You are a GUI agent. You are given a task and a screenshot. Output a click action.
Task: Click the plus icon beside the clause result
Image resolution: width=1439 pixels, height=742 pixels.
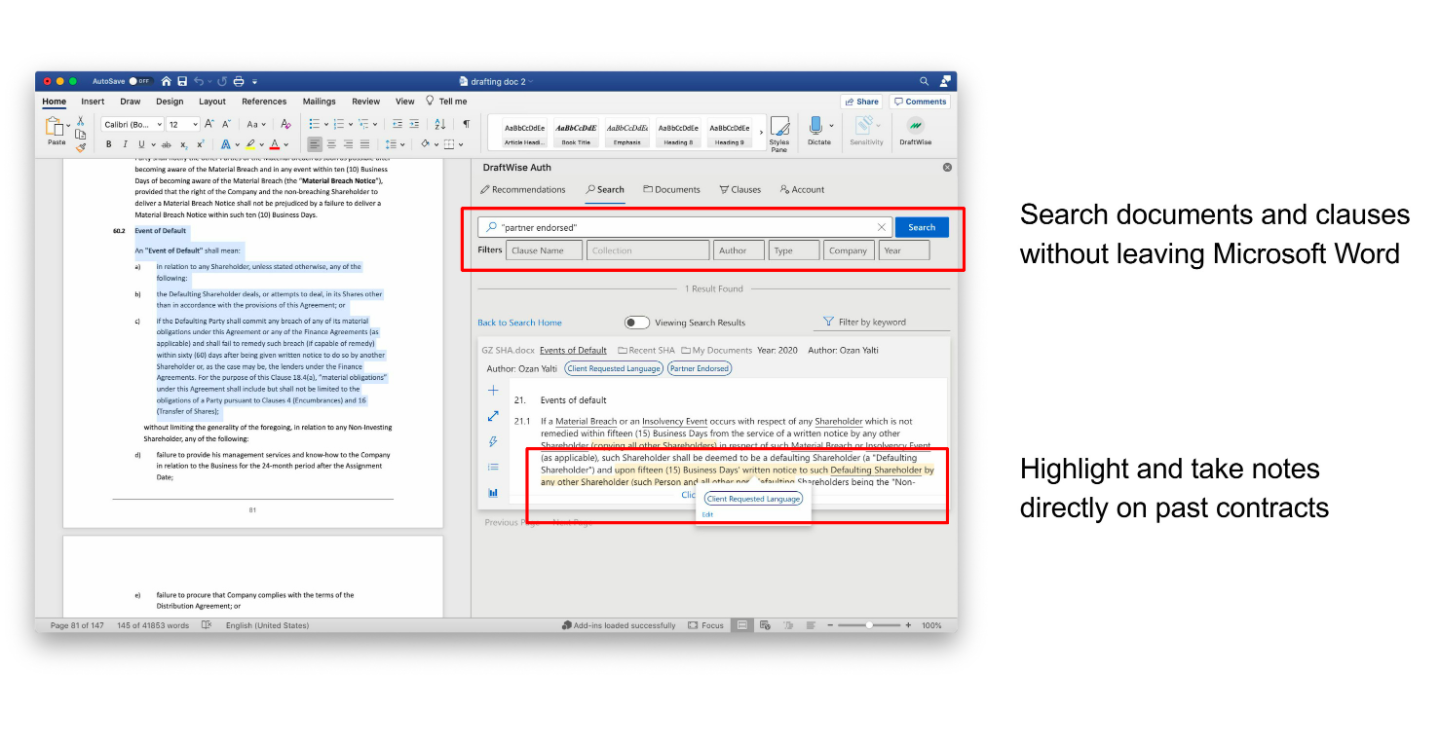click(x=493, y=390)
